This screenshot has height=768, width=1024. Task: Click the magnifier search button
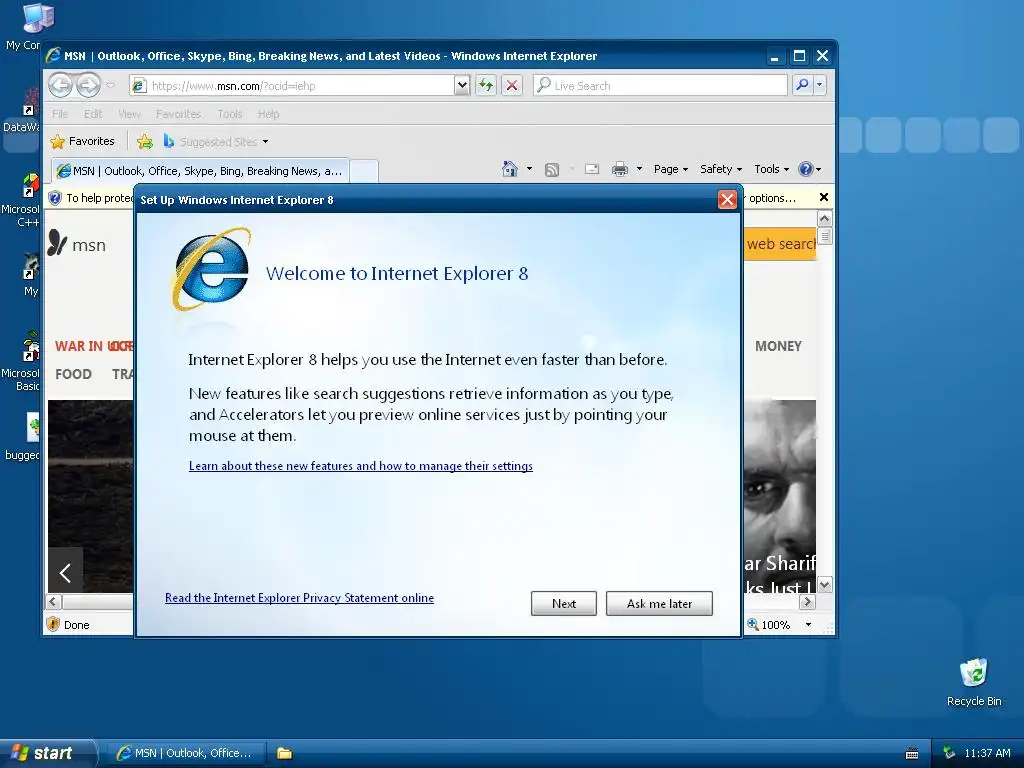coord(802,85)
